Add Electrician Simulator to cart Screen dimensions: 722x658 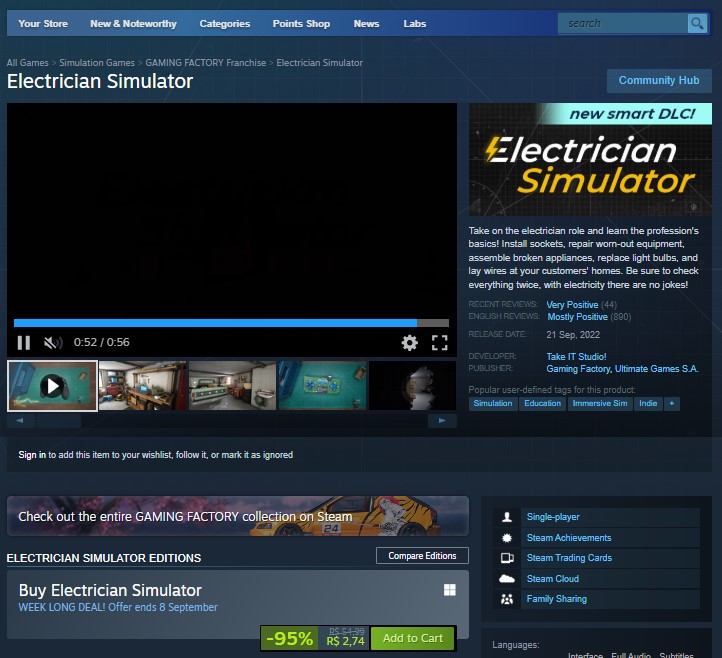pyautogui.click(x=413, y=638)
